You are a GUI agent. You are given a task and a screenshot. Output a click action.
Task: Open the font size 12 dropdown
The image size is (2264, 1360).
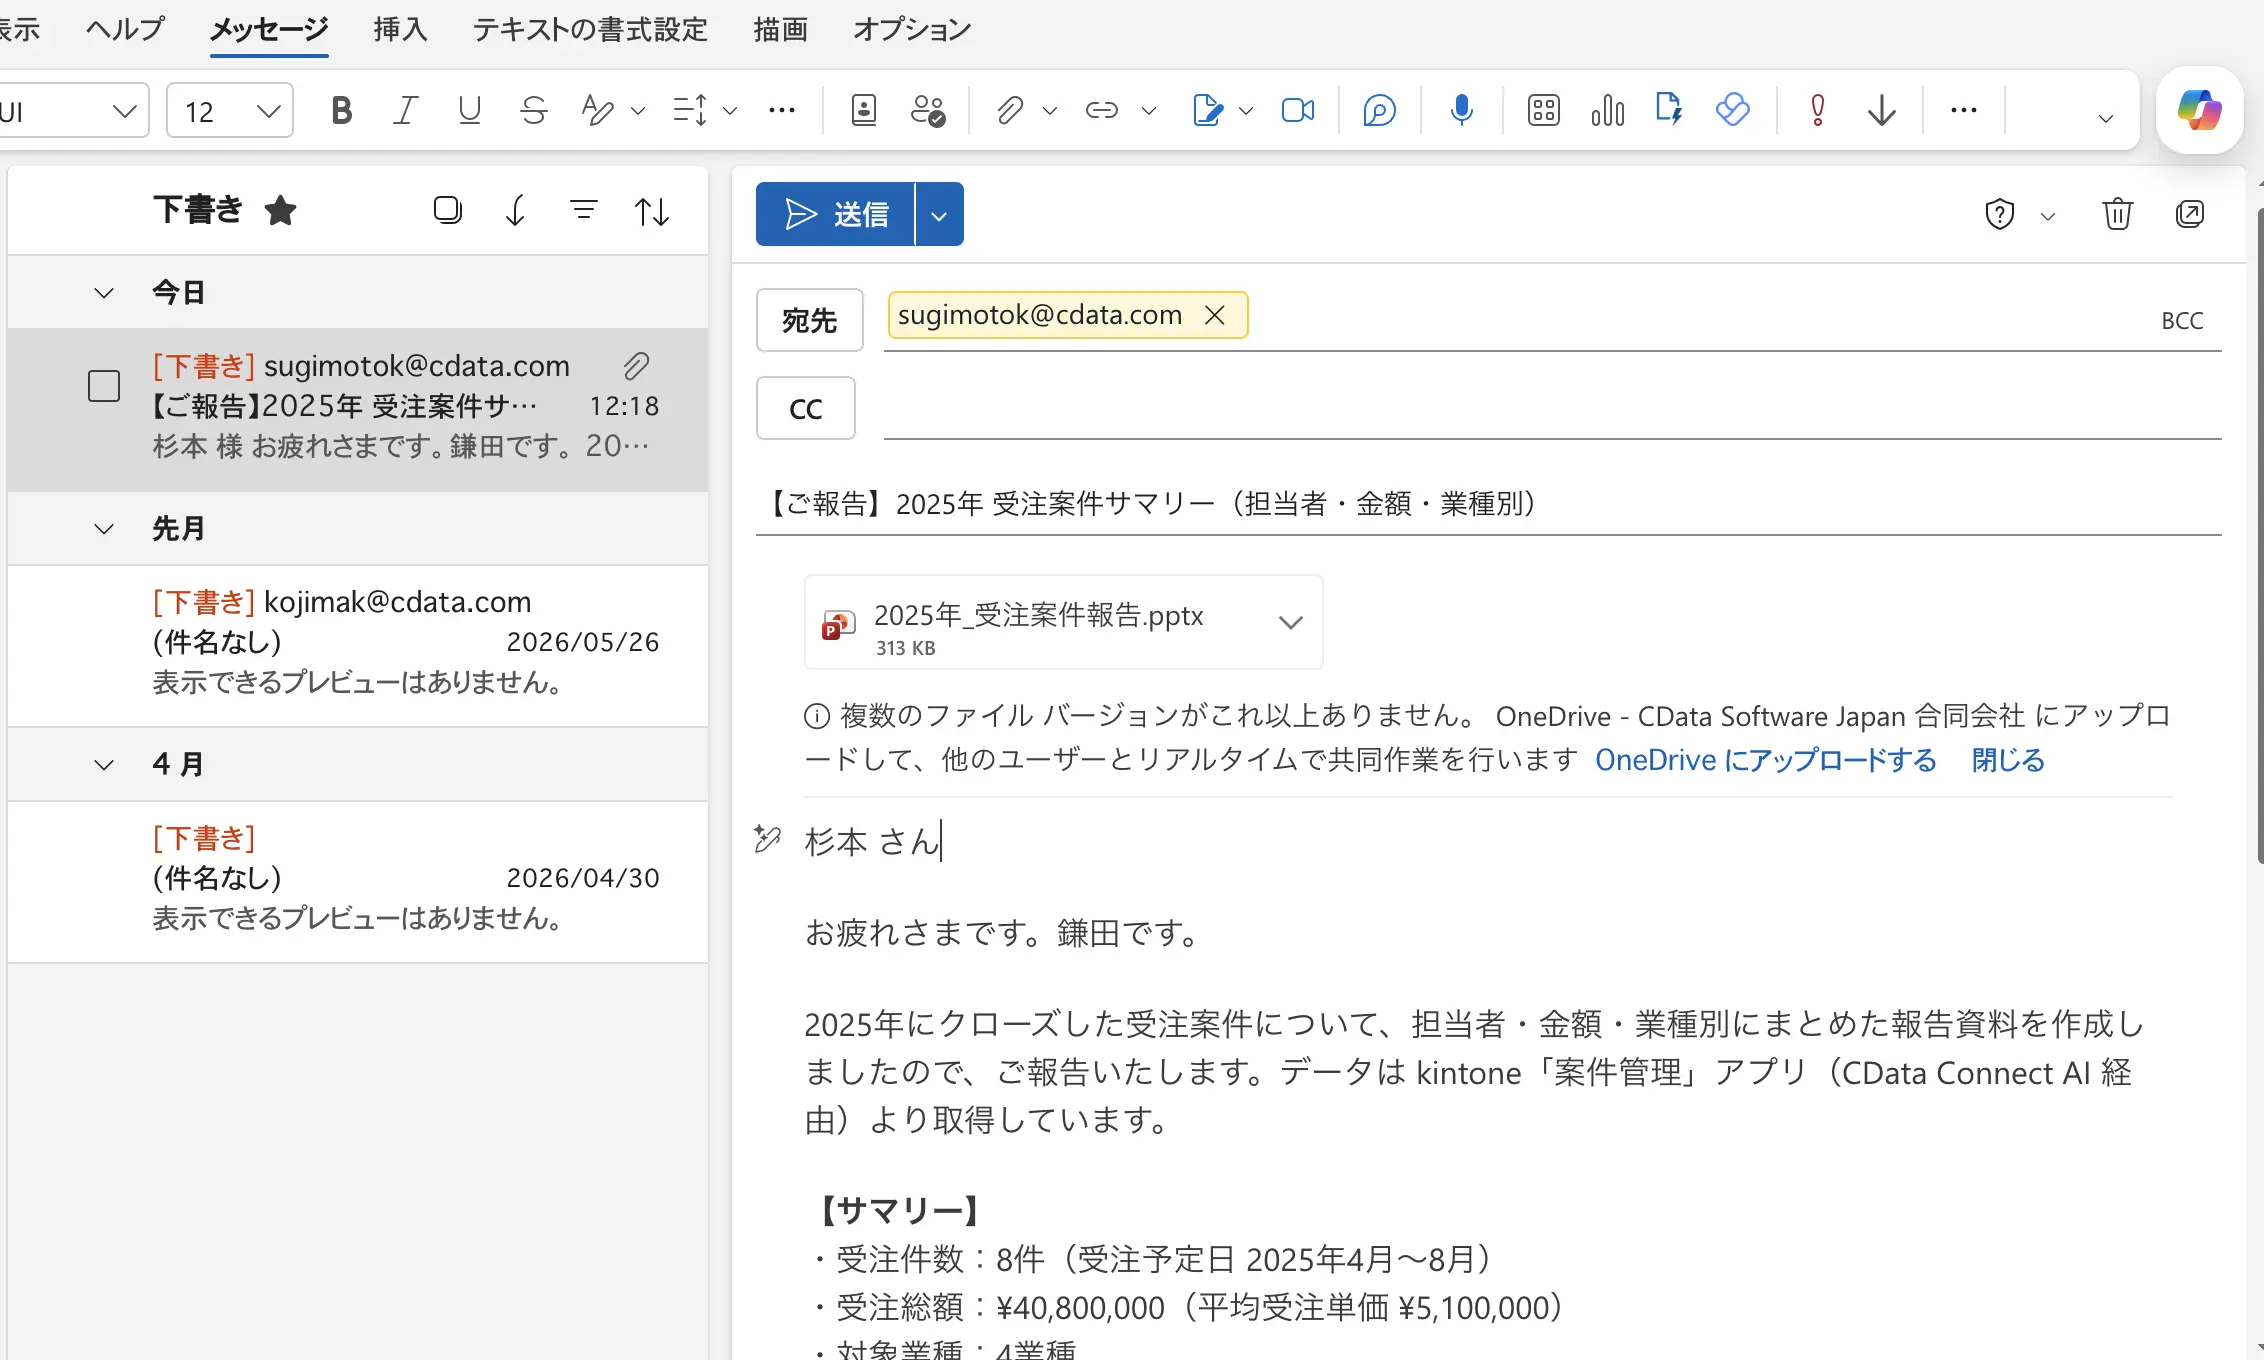[x=268, y=111]
